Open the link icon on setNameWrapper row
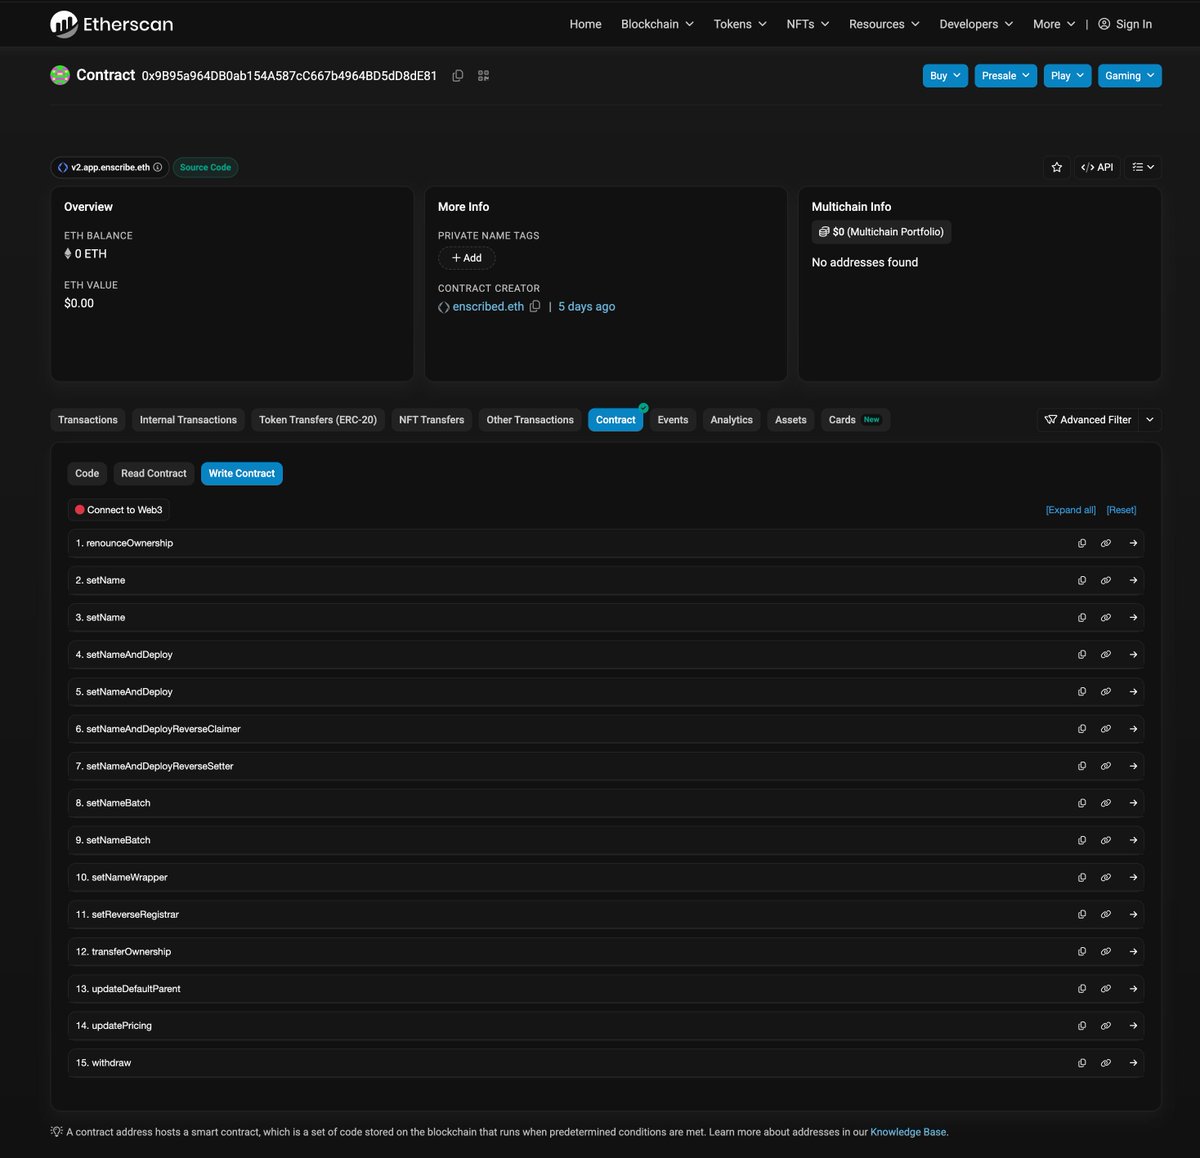This screenshot has width=1200, height=1158. click(x=1106, y=877)
